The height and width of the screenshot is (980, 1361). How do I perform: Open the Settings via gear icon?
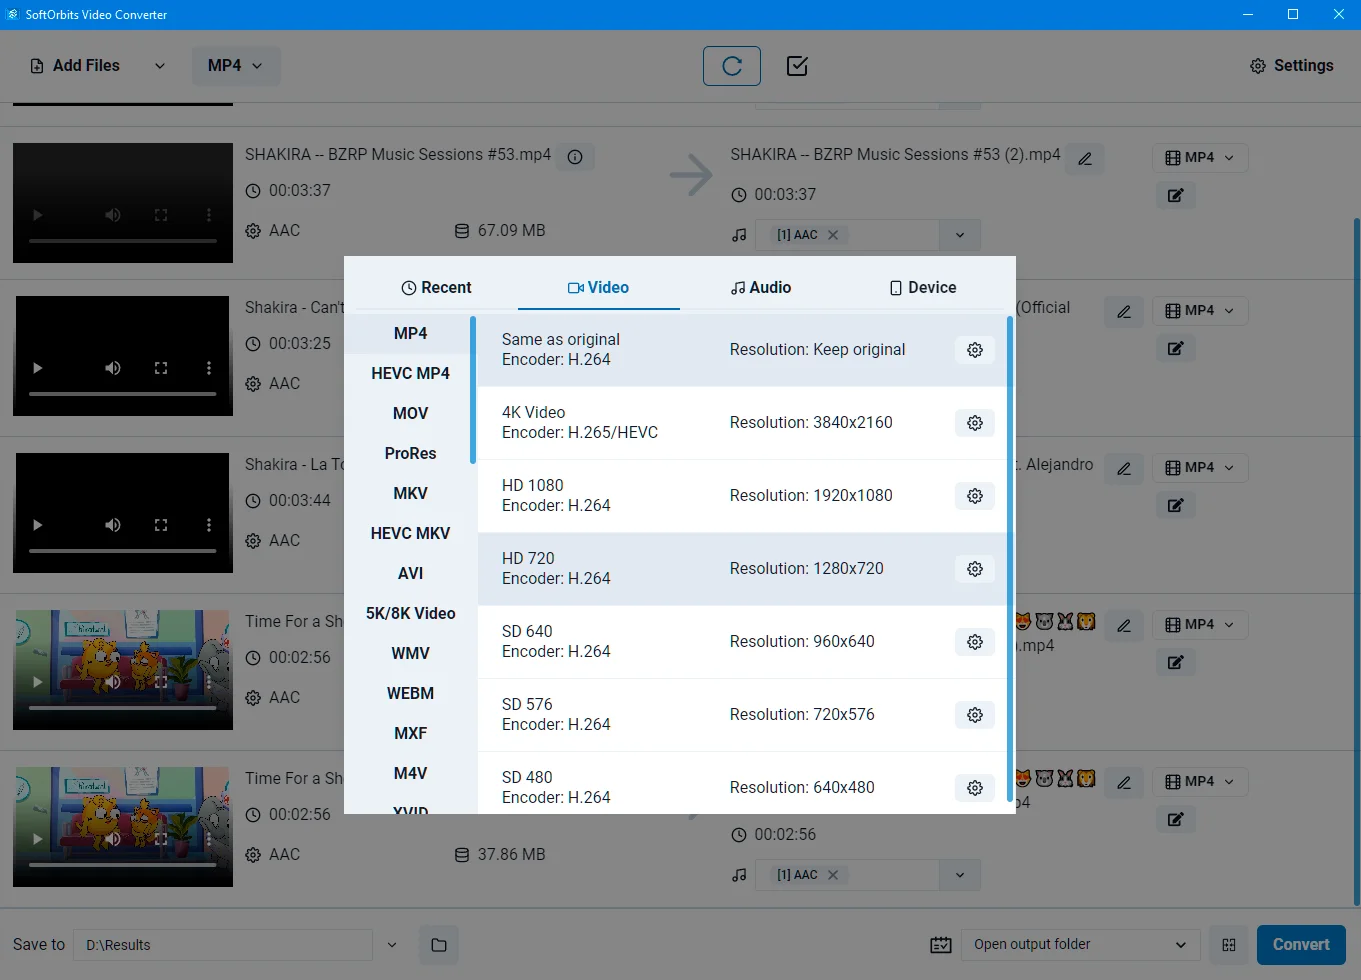click(1290, 65)
